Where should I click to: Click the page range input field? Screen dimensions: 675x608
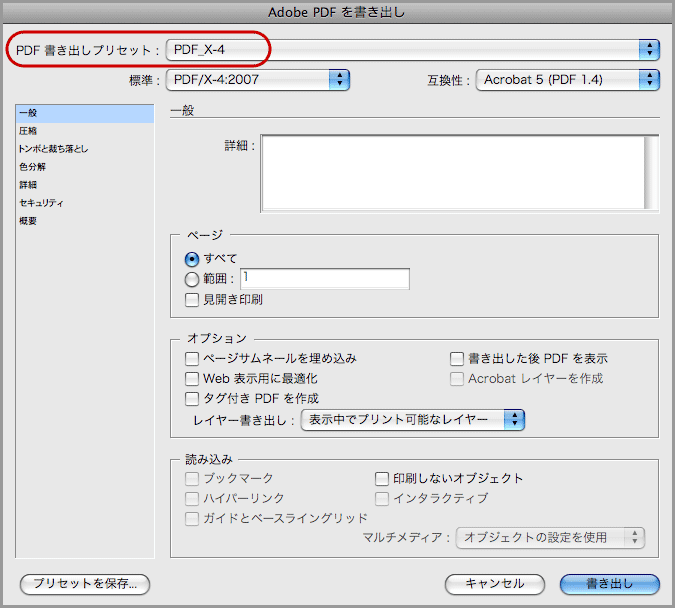click(x=324, y=279)
